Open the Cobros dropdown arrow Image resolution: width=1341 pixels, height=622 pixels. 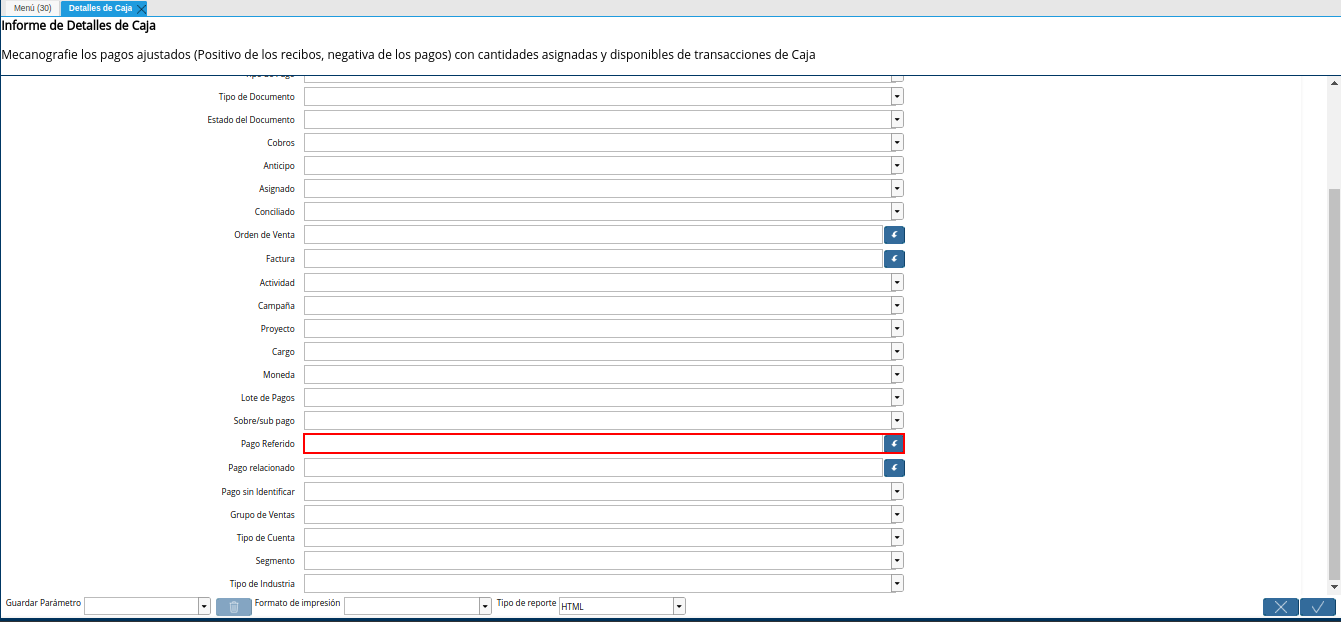(x=897, y=143)
